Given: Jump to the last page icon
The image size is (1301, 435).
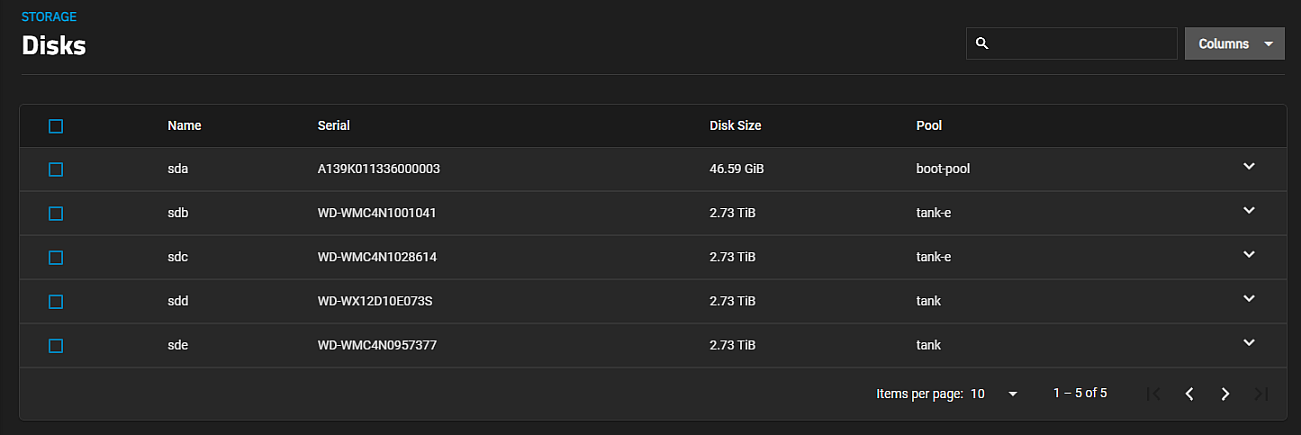Looking at the screenshot, I should (x=1261, y=394).
